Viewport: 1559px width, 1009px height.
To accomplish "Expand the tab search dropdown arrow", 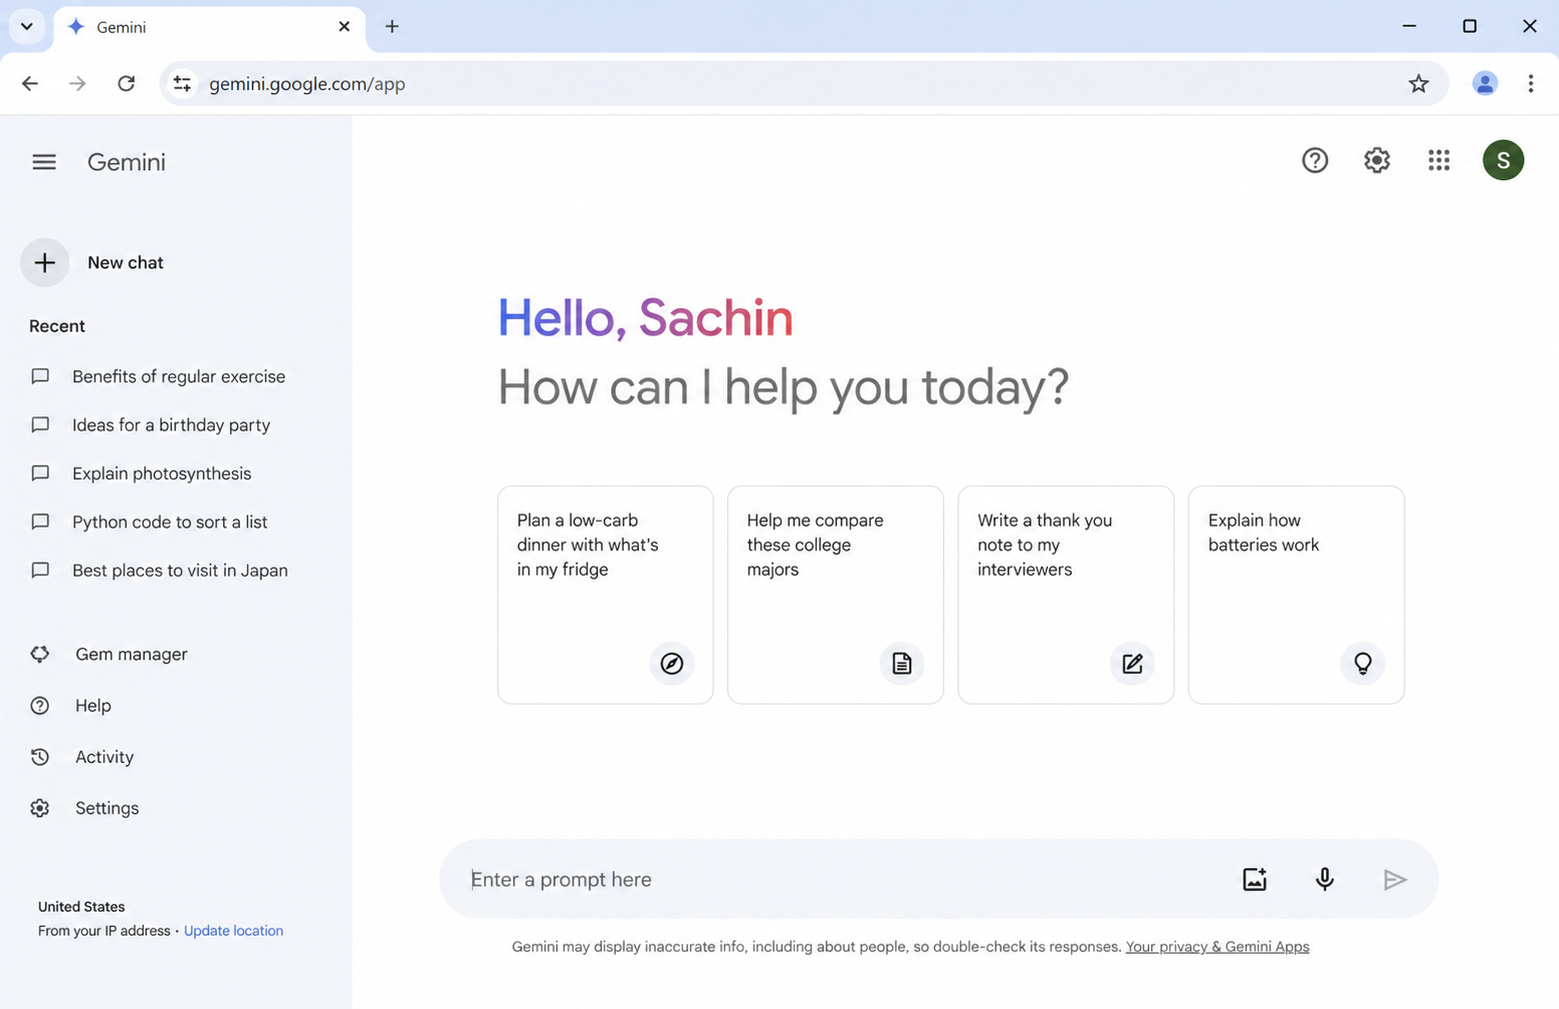I will click(x=27, y=26).
